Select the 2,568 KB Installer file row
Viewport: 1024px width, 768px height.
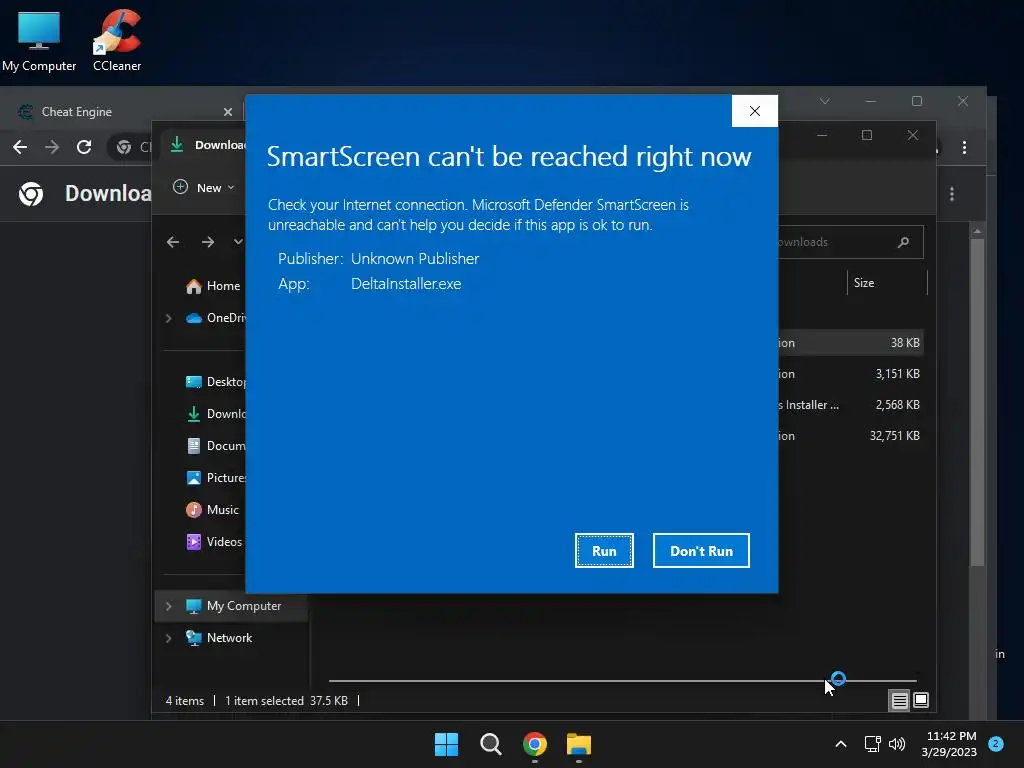[x=850, y=405]
